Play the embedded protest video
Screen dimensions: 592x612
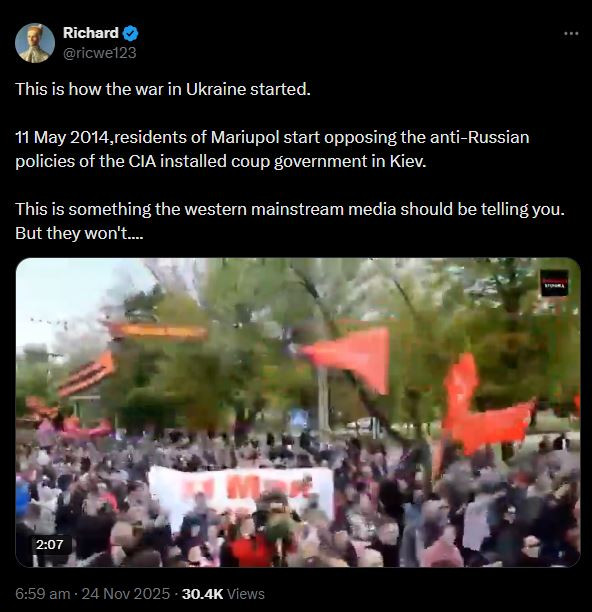pyautogui.click(x=298, y=412)
